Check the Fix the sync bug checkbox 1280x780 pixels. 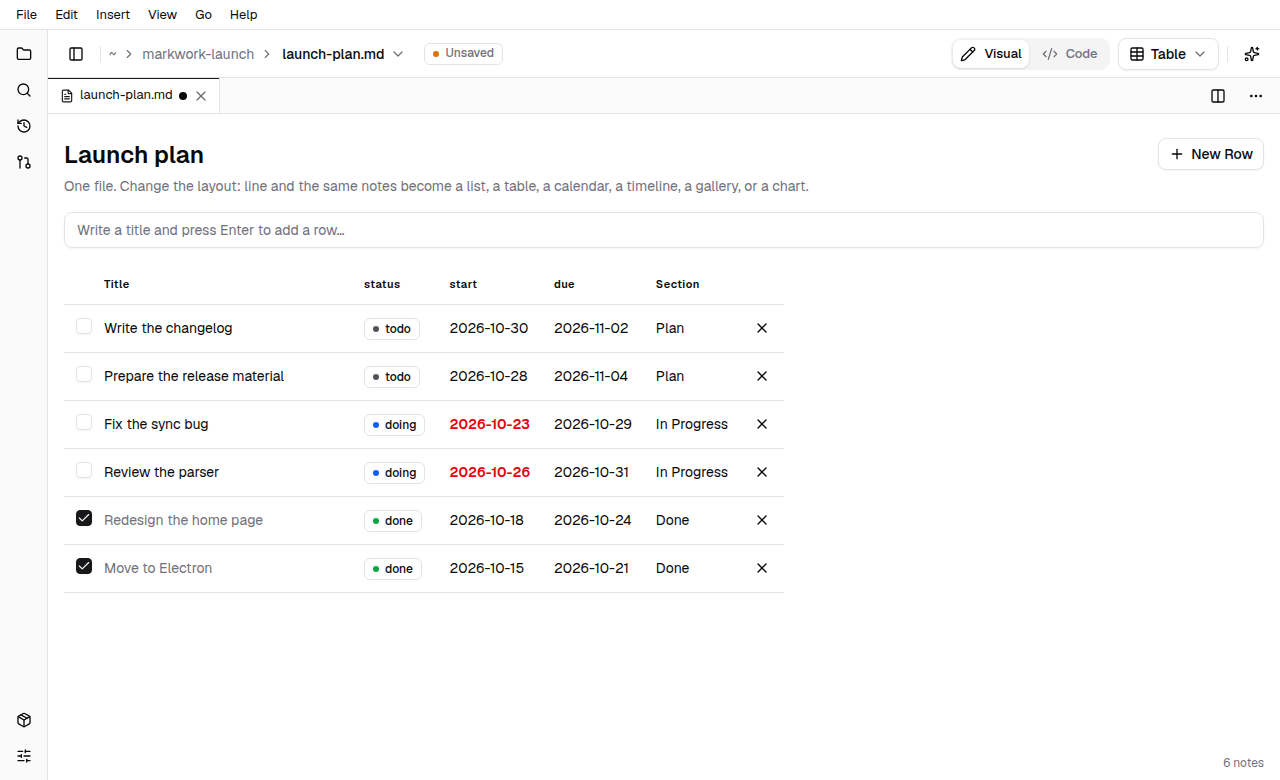click(x=84, y=422)
